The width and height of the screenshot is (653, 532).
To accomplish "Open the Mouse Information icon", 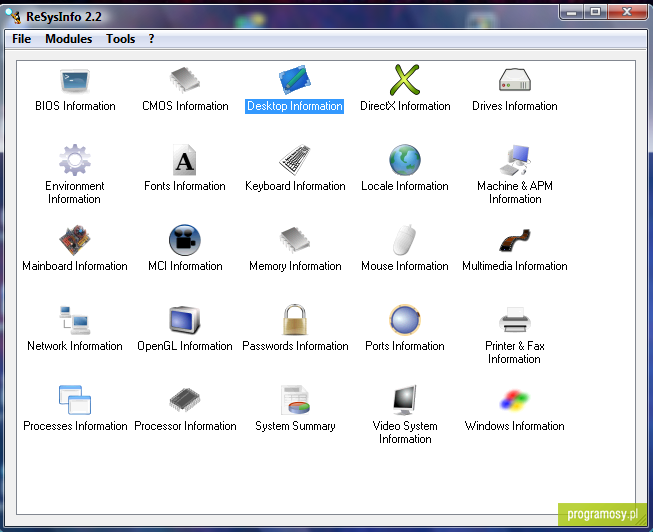I will point(405,240).
